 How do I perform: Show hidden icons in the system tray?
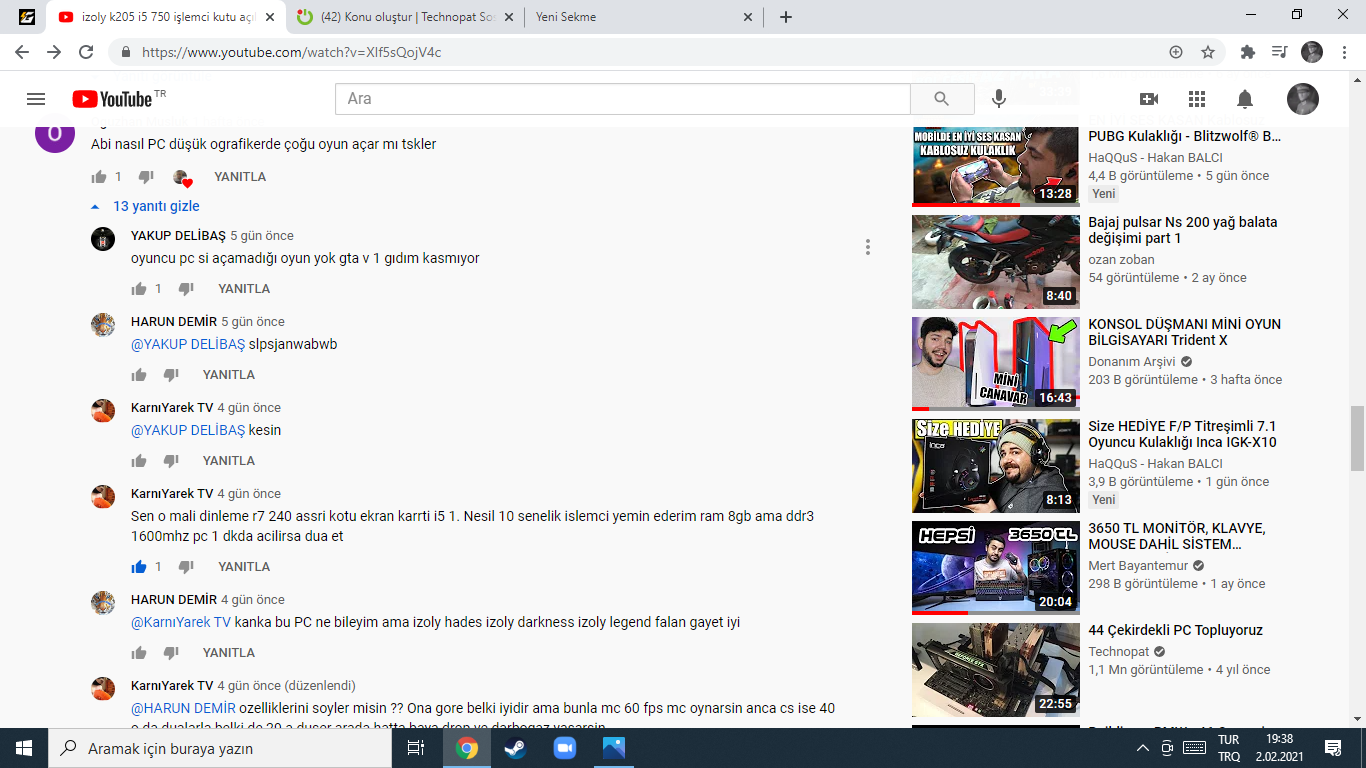click(x=1143, y=748)
